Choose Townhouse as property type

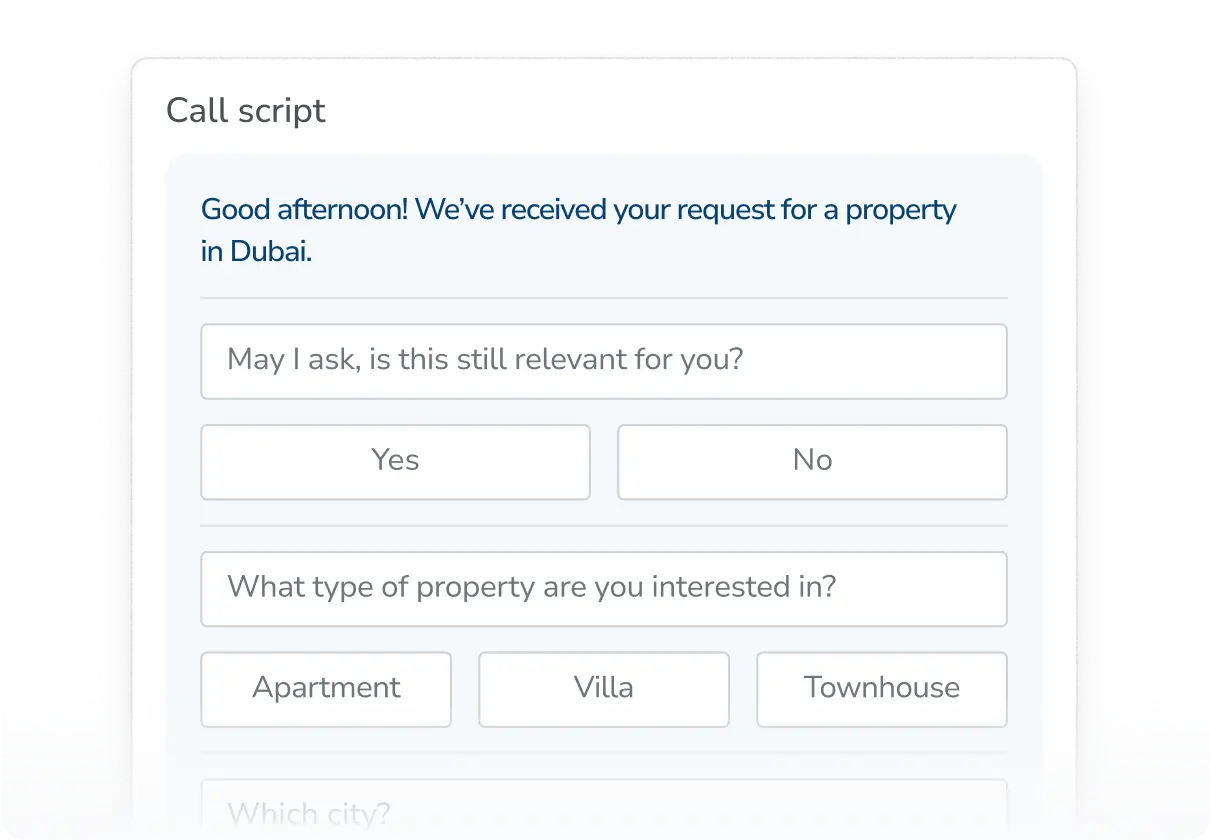(x=881, y=689)
